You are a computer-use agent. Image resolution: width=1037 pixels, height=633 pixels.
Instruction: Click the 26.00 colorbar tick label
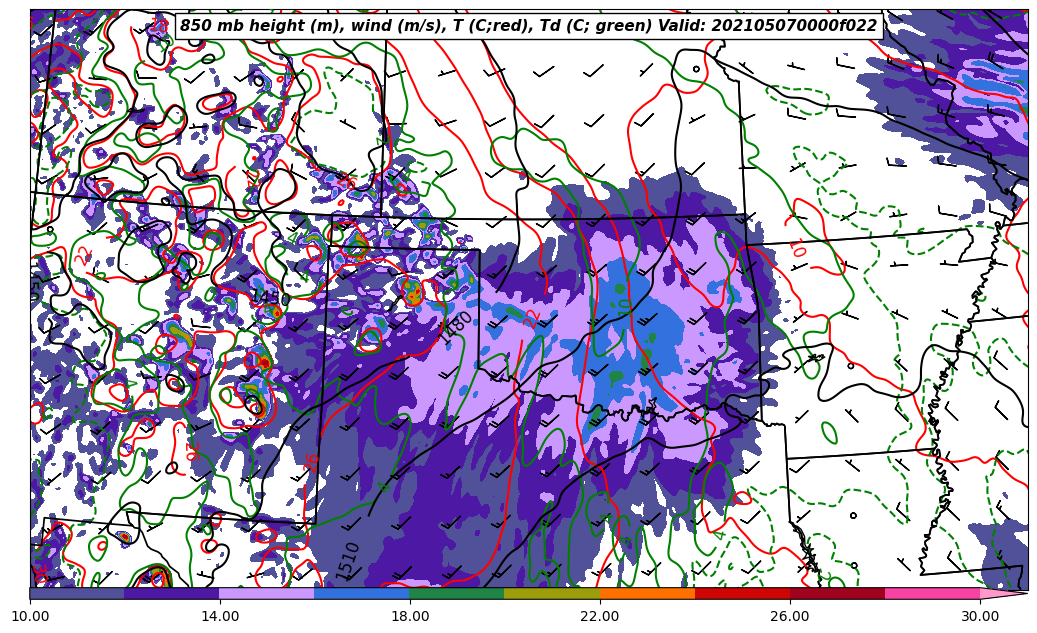(790, 616)
